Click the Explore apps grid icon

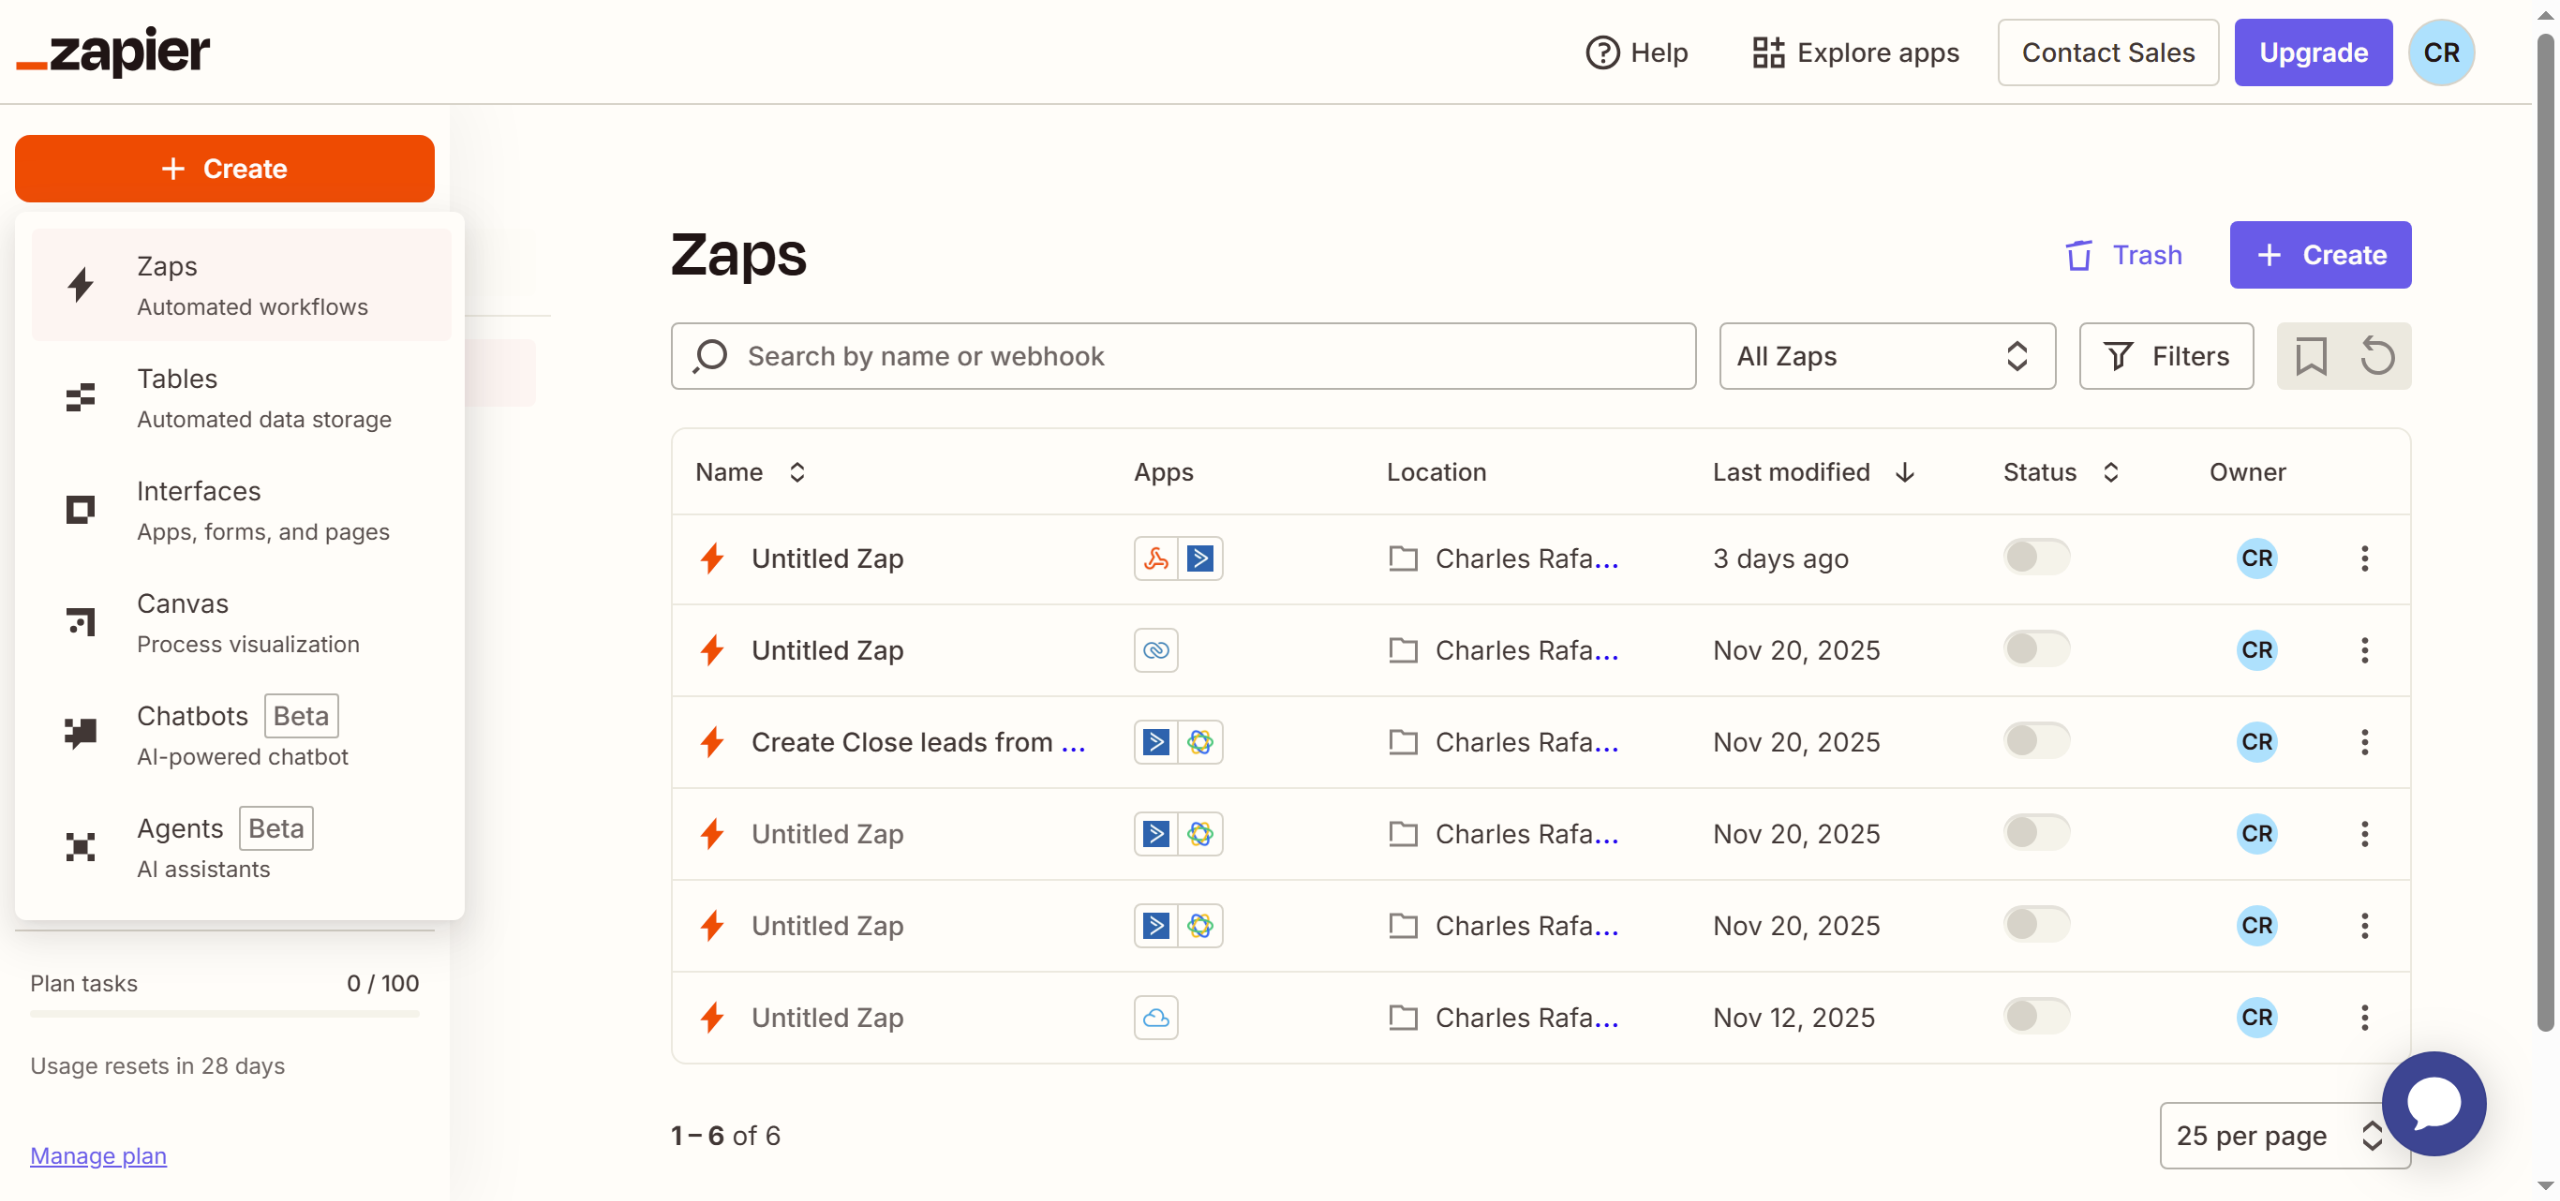click(1767, 53)
